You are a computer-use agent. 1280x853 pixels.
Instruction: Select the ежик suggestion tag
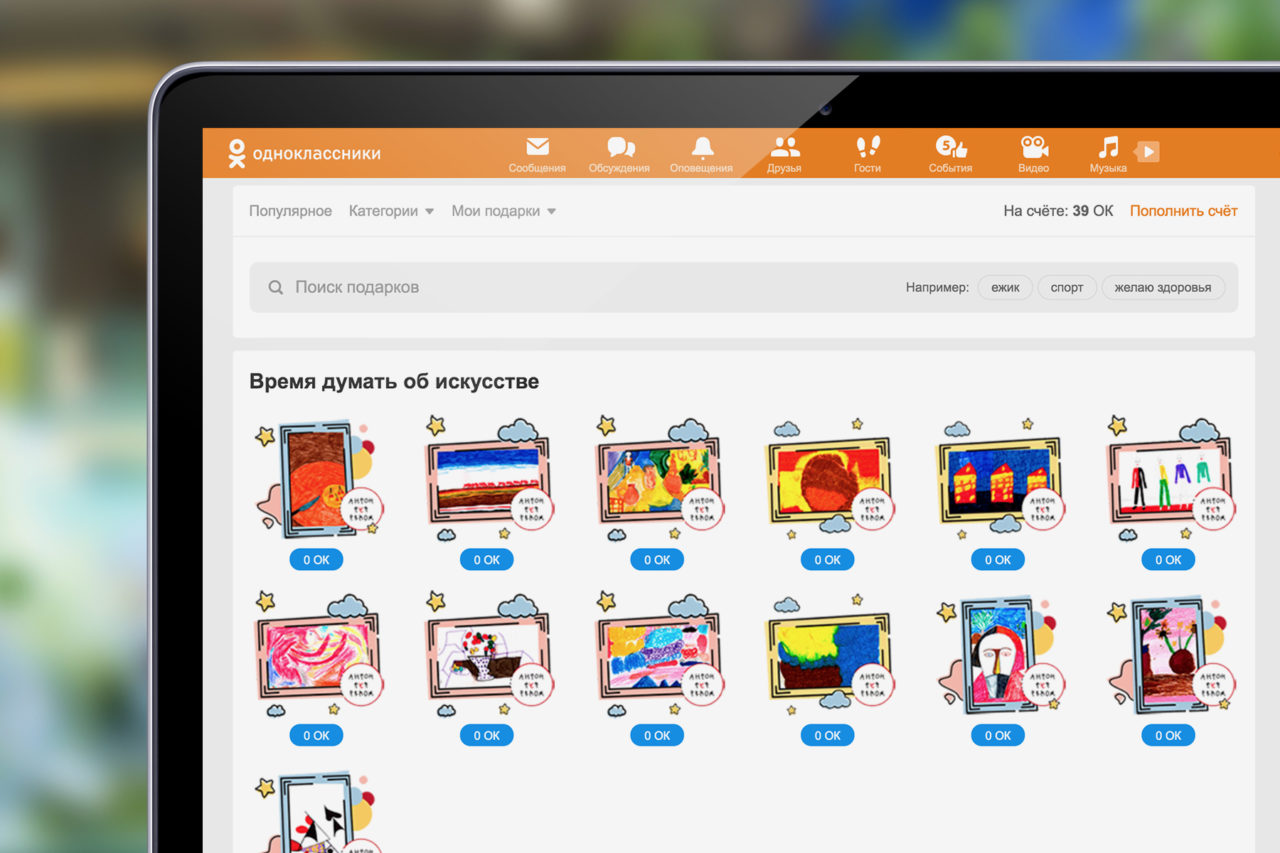pyautogui.click(x=1005, y=287)
